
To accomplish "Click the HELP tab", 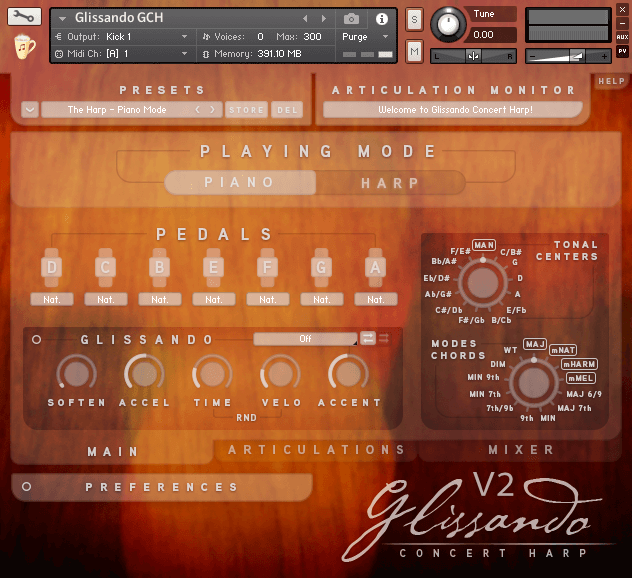I will (x=611, y=81).
